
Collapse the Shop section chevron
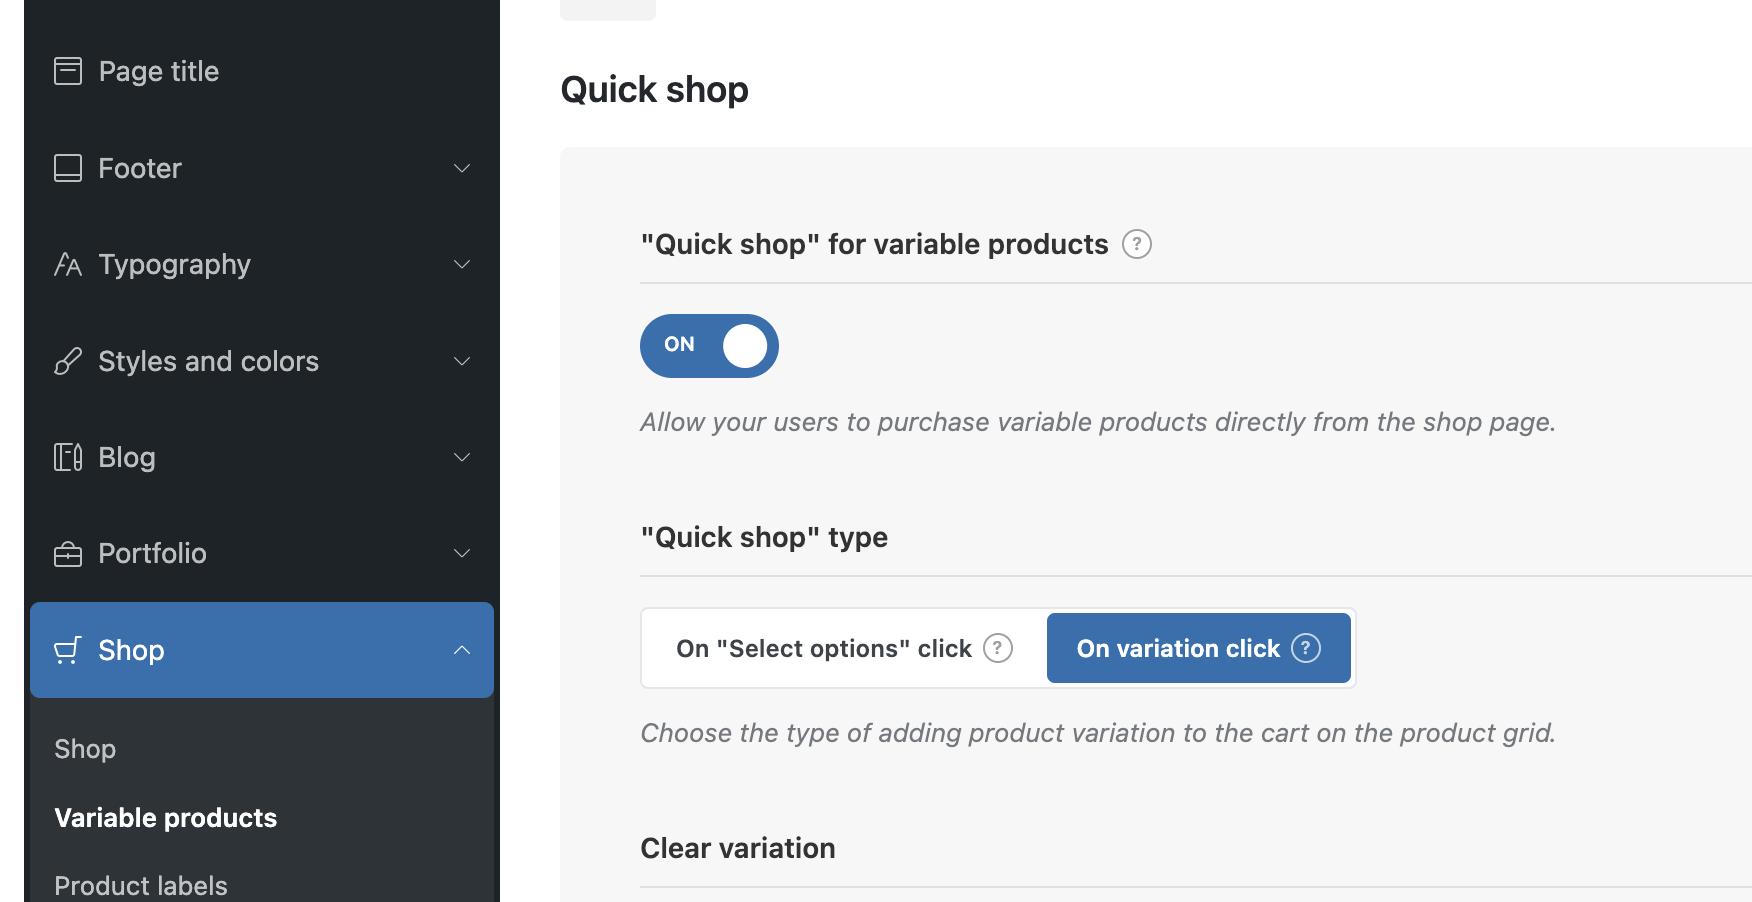click(462, 650)
